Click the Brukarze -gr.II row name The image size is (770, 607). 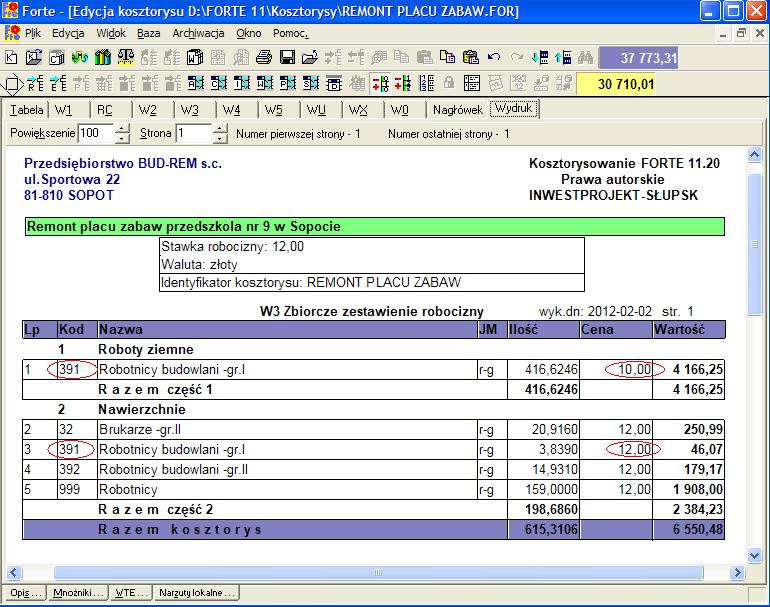point(140,430)
